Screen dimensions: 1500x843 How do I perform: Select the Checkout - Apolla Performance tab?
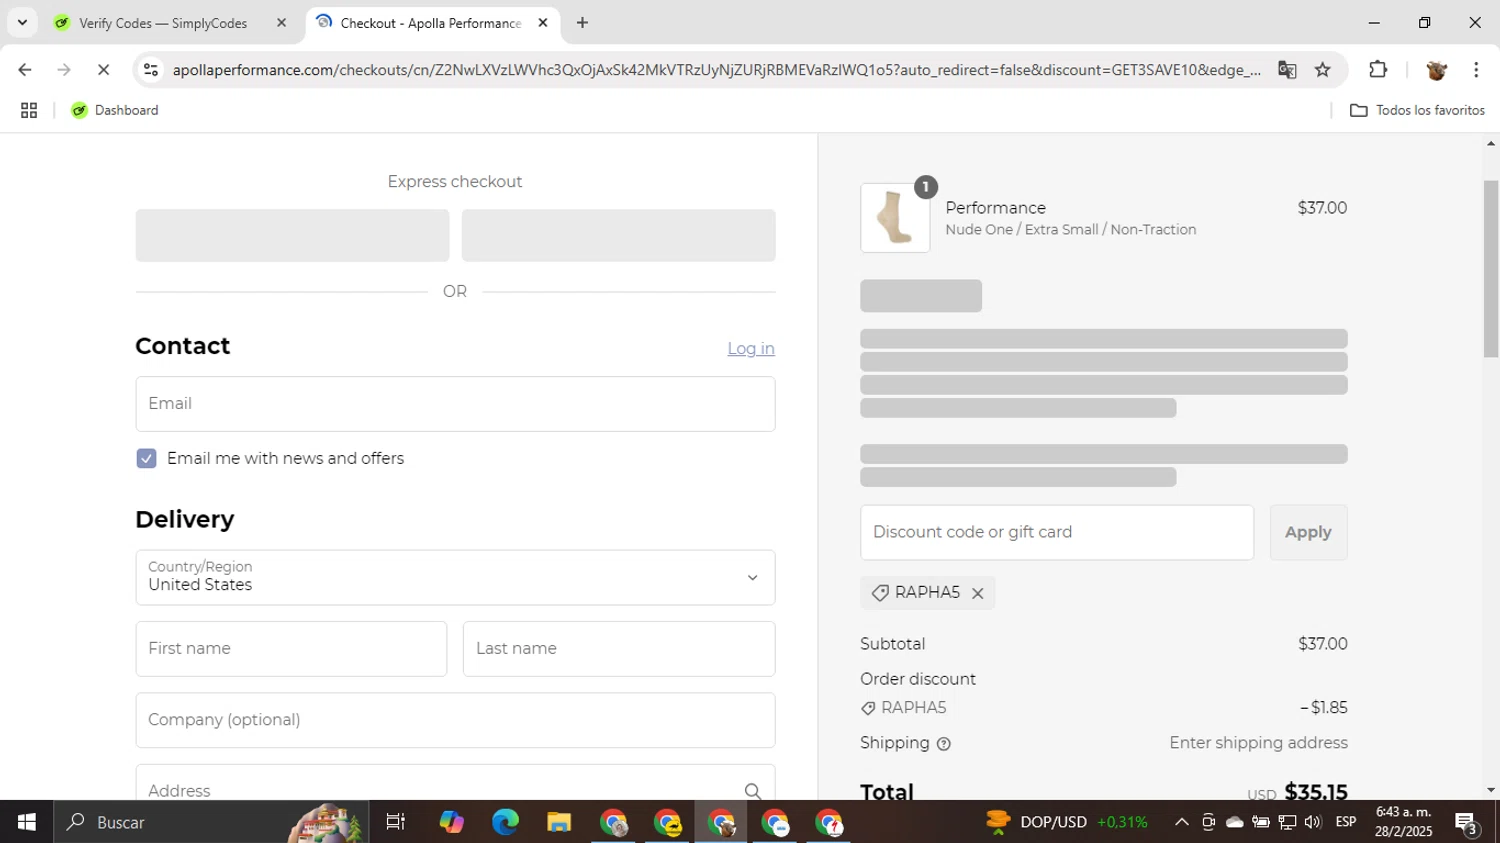[430, 23]
